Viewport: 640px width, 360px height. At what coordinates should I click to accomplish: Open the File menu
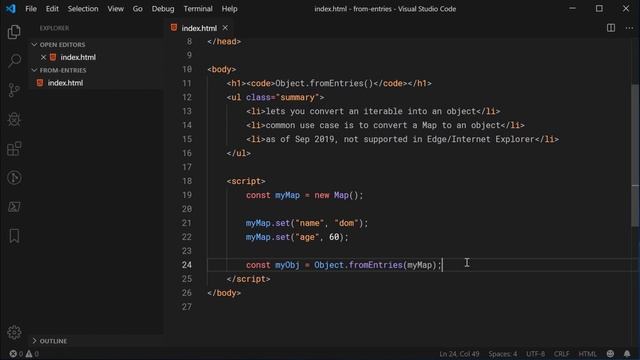point(31,9)
